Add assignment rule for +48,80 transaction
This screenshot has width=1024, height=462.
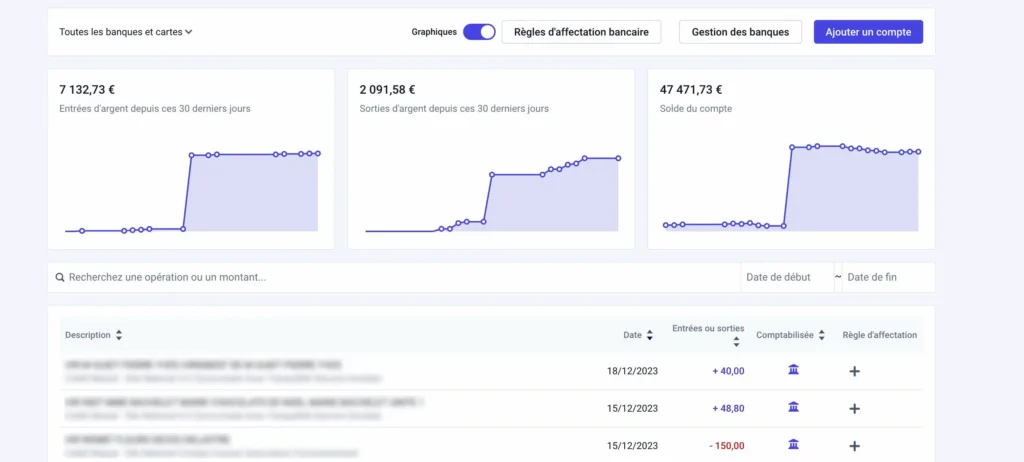click(854, 408)
